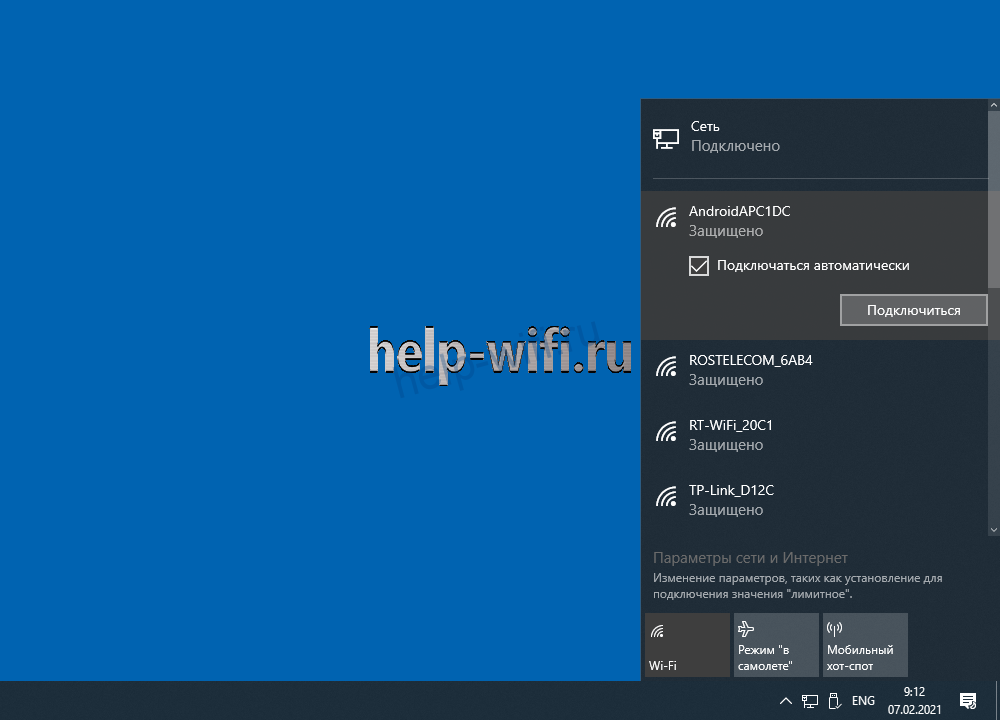Click the AndroidAPC1DC Wi-Fi signal icon

[666, 217]
